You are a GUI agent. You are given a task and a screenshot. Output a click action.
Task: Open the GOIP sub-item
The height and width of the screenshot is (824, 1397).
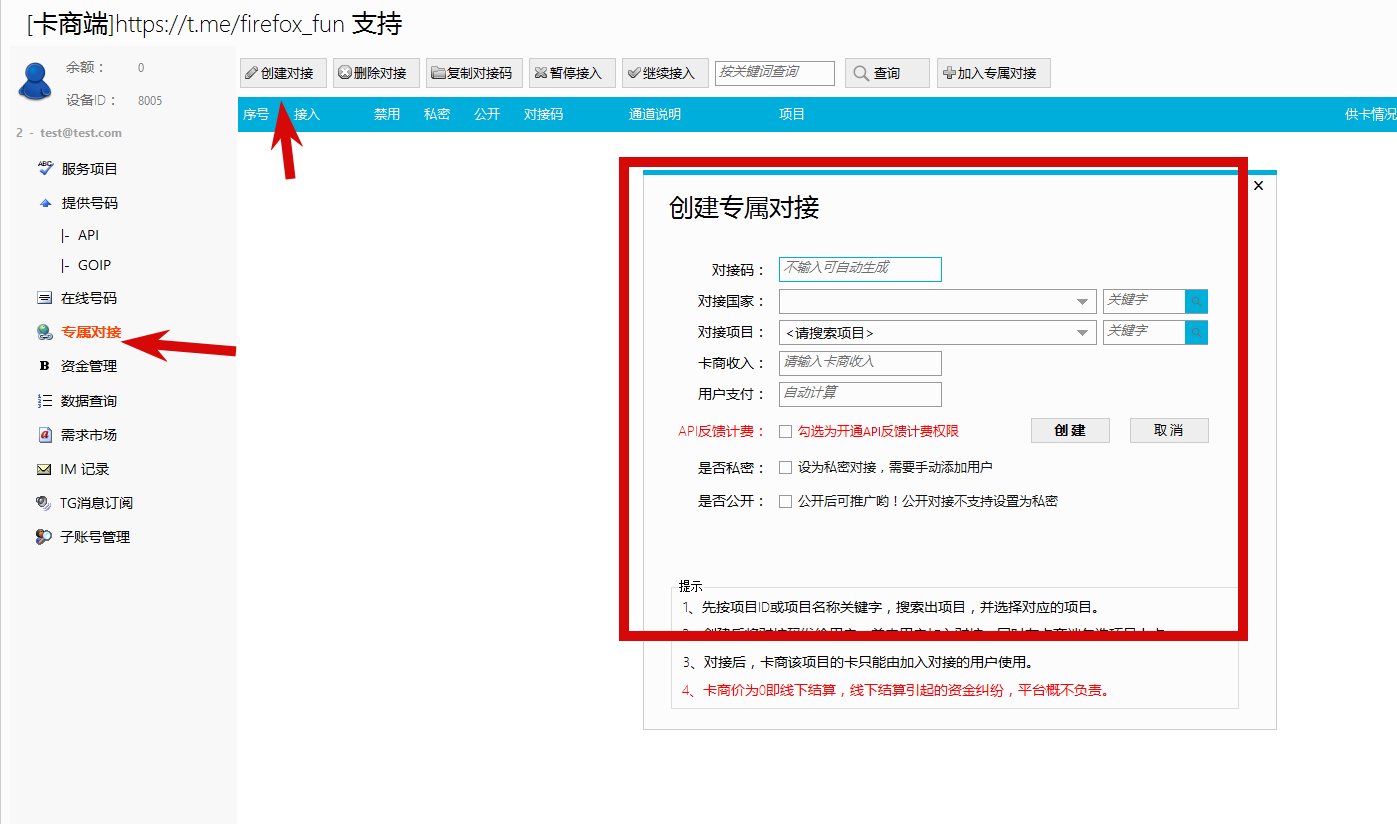coord(94,265)
